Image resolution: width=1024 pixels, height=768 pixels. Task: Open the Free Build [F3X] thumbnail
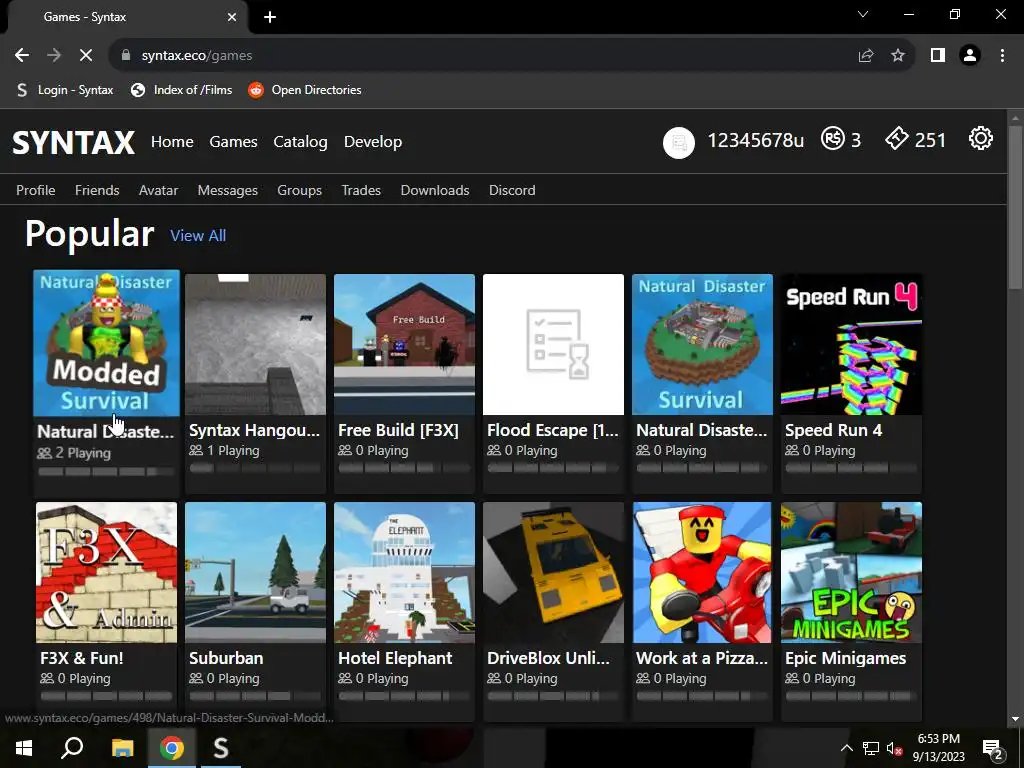pos(404,344)
